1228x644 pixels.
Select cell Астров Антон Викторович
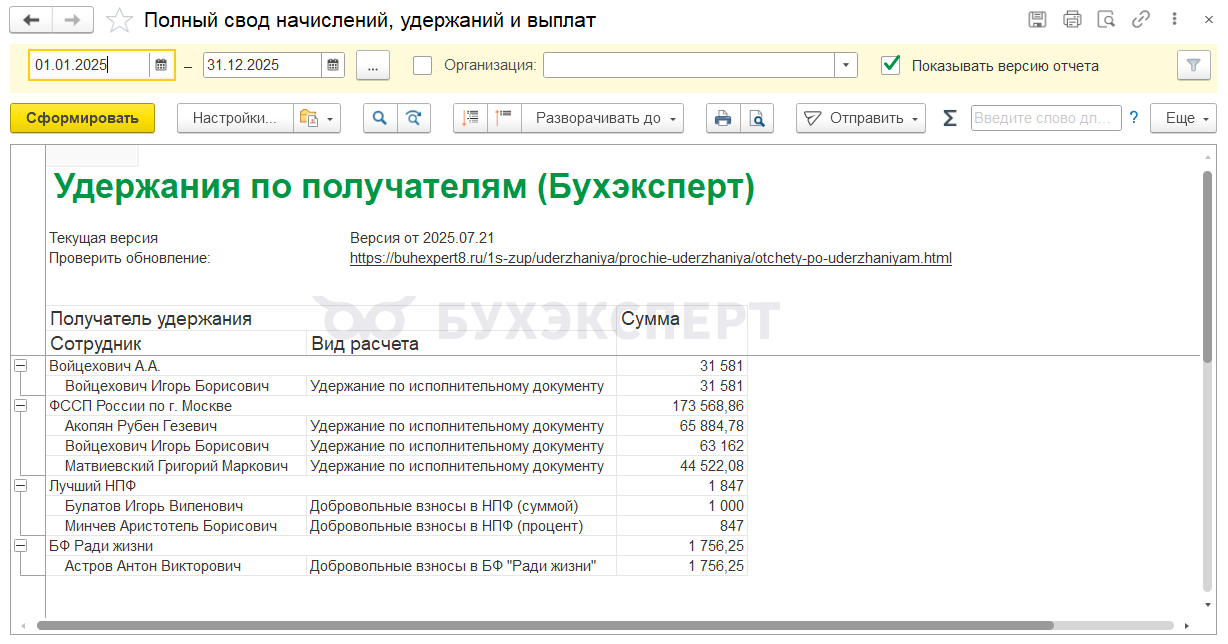(x=176, y=566)
